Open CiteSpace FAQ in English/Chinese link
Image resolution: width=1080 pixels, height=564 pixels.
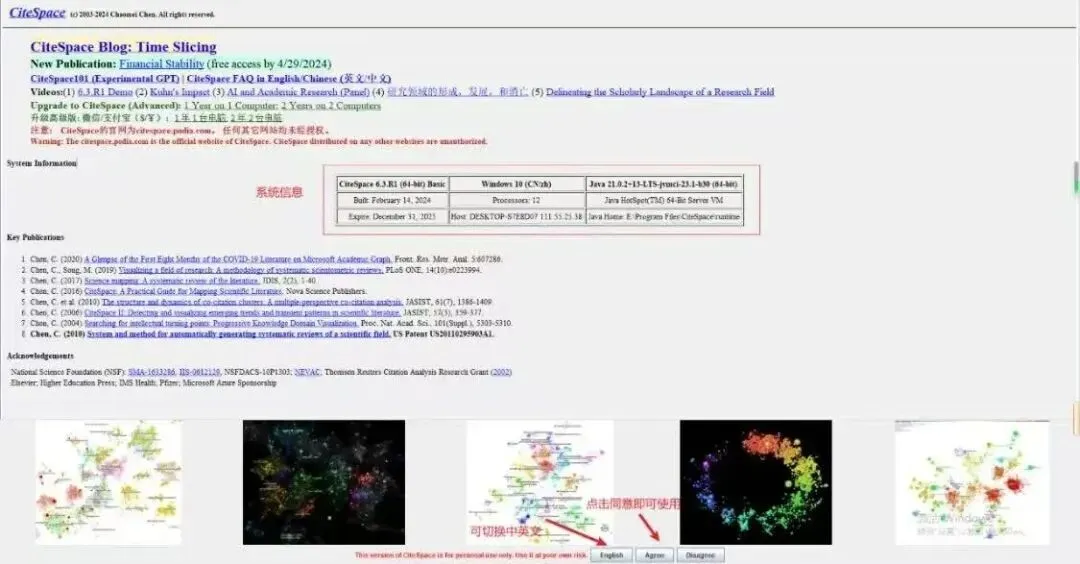pos(289,79)
